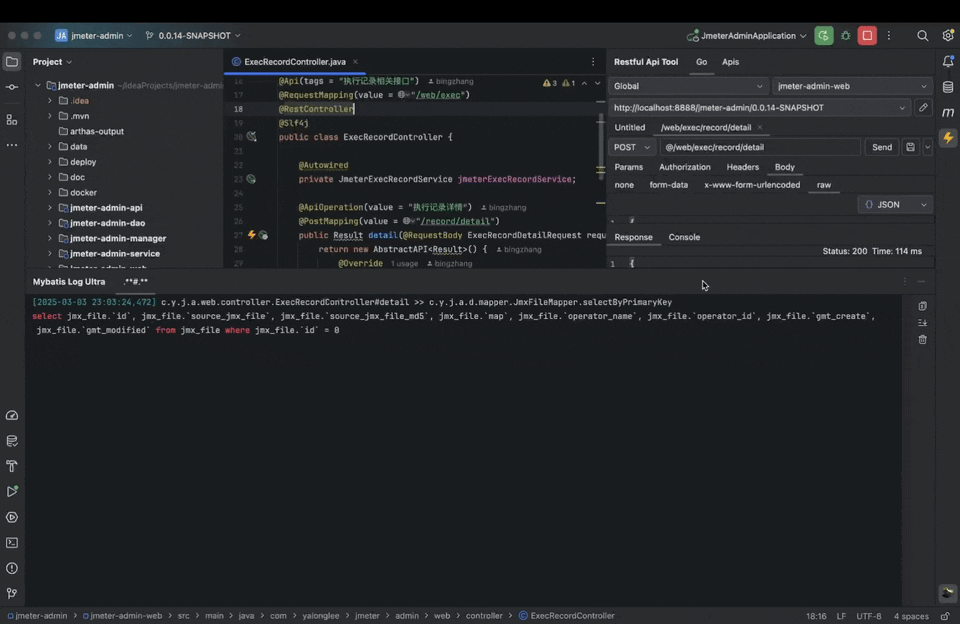Run JmeterAdminApplication with the green run icon
This screenshot has width=960, height=624.
(x=823, y=35)
